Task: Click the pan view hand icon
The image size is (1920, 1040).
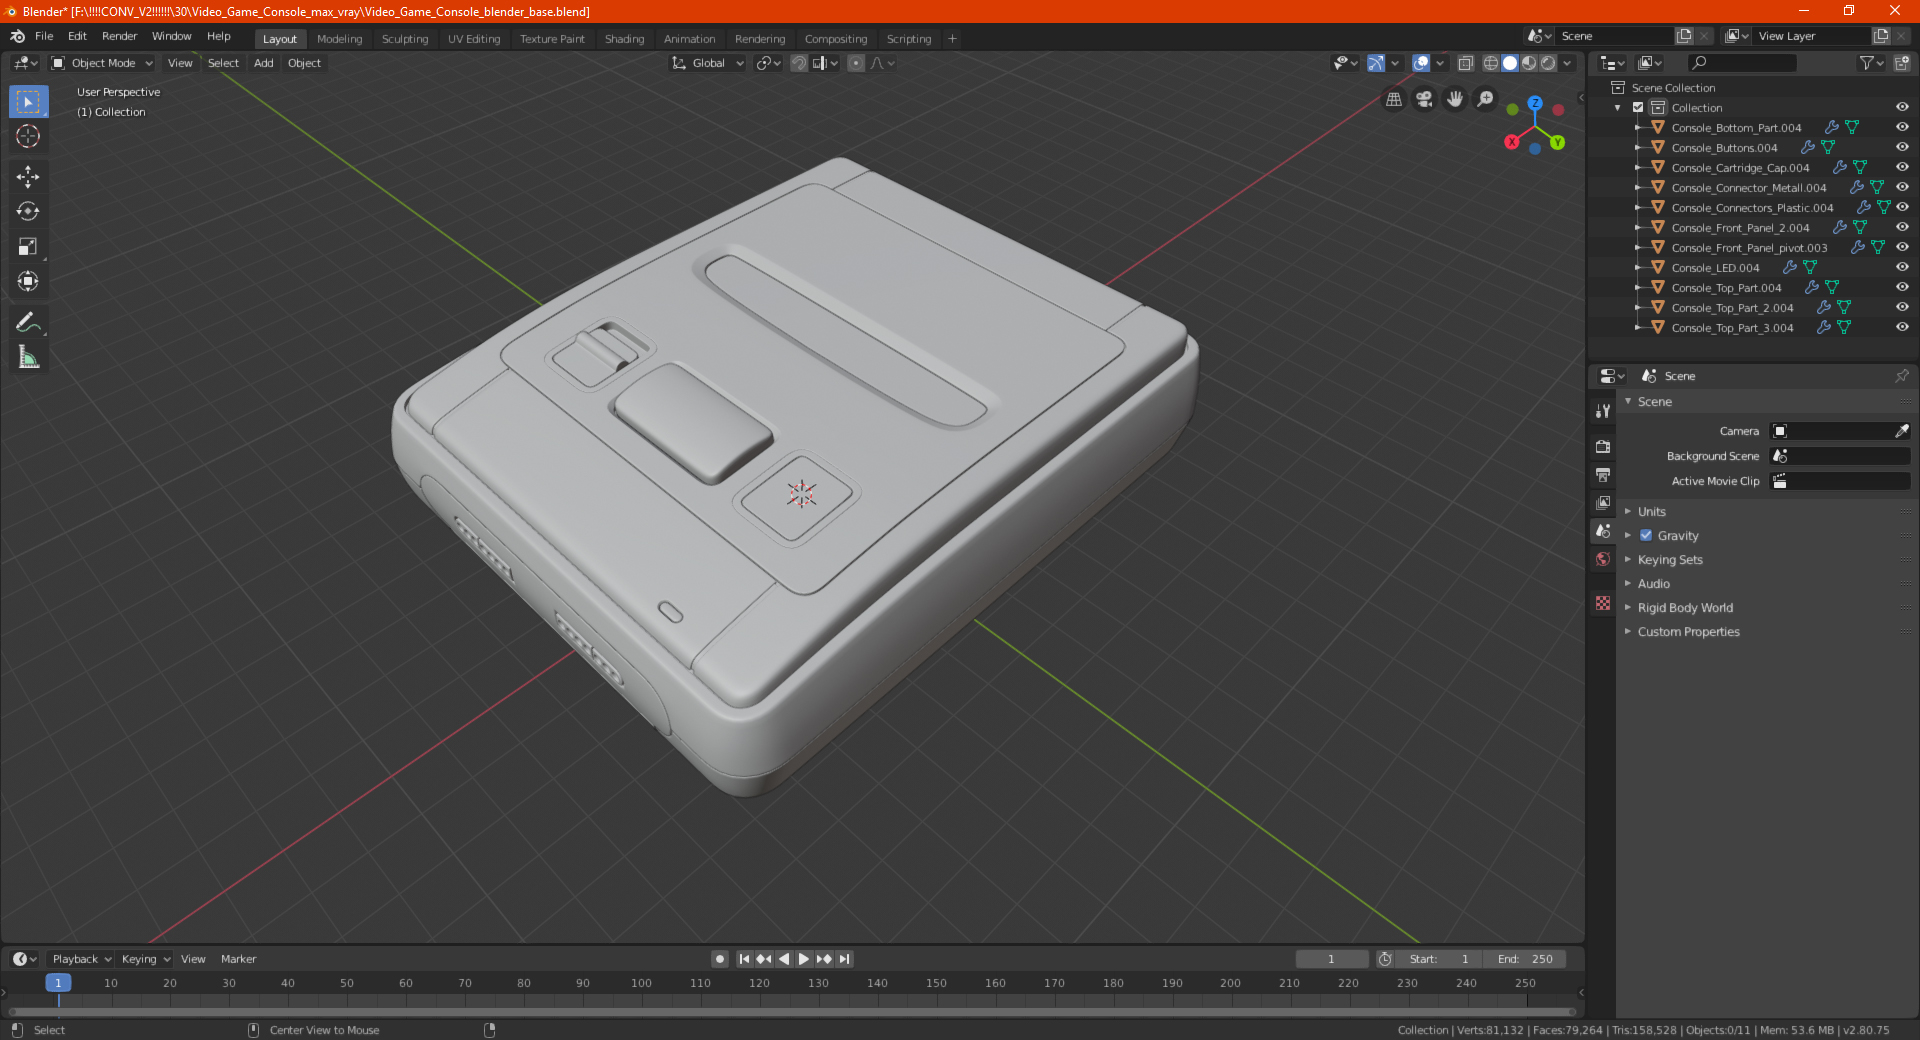Action: [x=1455, y=99]
